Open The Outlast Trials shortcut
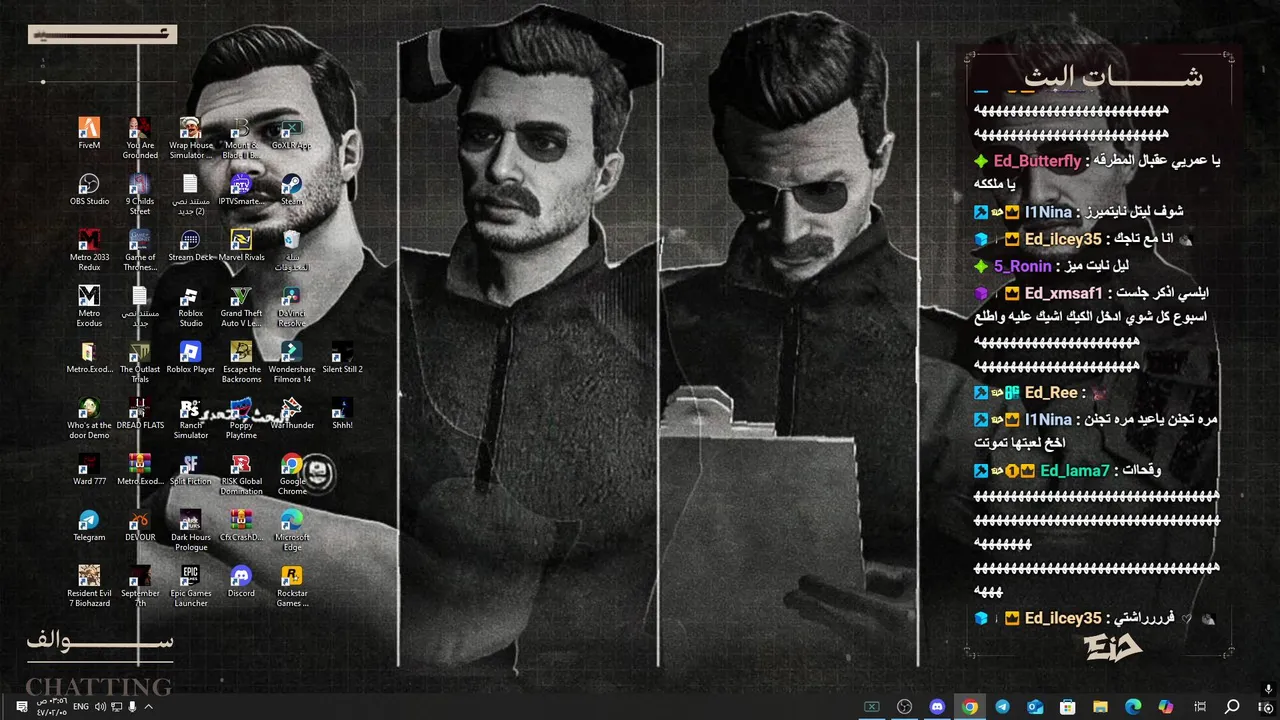The height and width of the screenshot is (720, 1280). coord(140,362)
